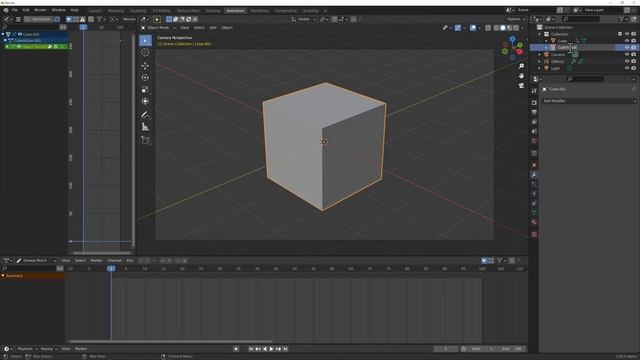Open the Global transform orientation dropdown
Image resolution: width=640 pixels, height=360 pixels.
point(304,19)
